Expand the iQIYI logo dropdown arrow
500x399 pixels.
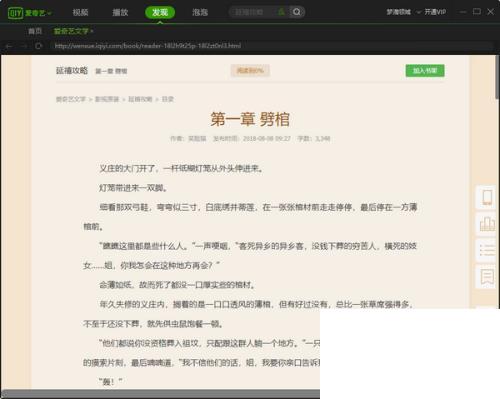(x=50, y=13)
